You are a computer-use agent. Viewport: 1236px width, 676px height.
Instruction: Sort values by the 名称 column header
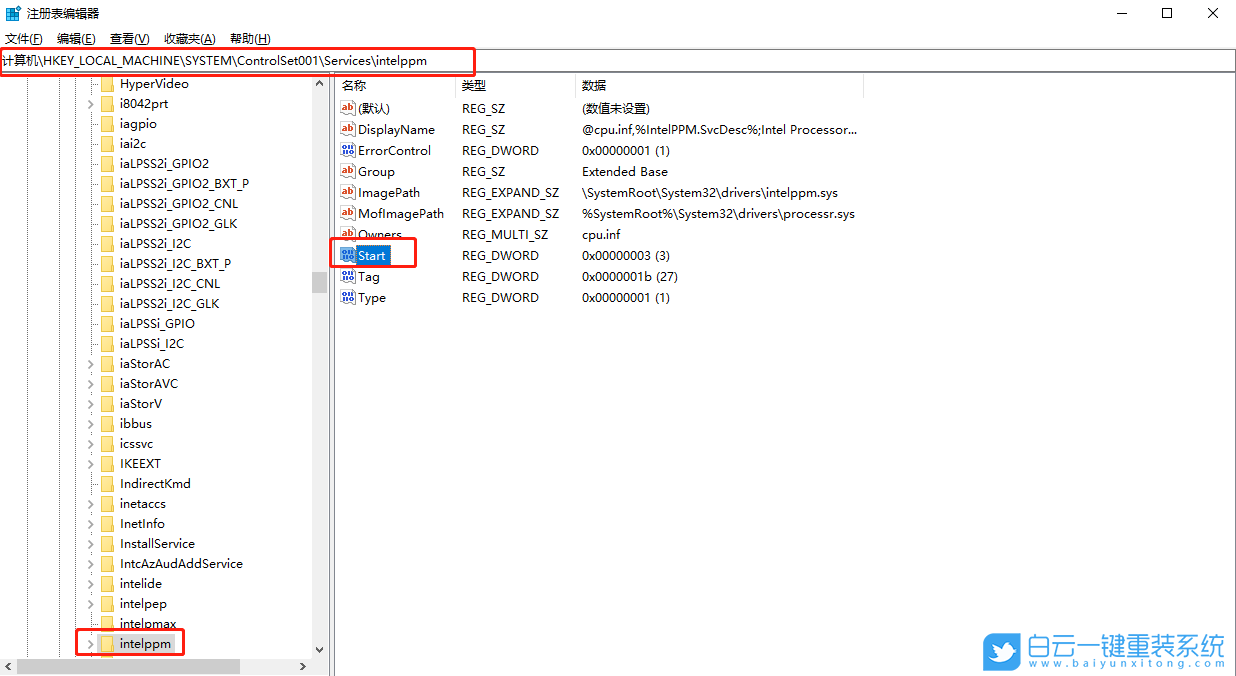pyautogui.click(x=355, y=85)
